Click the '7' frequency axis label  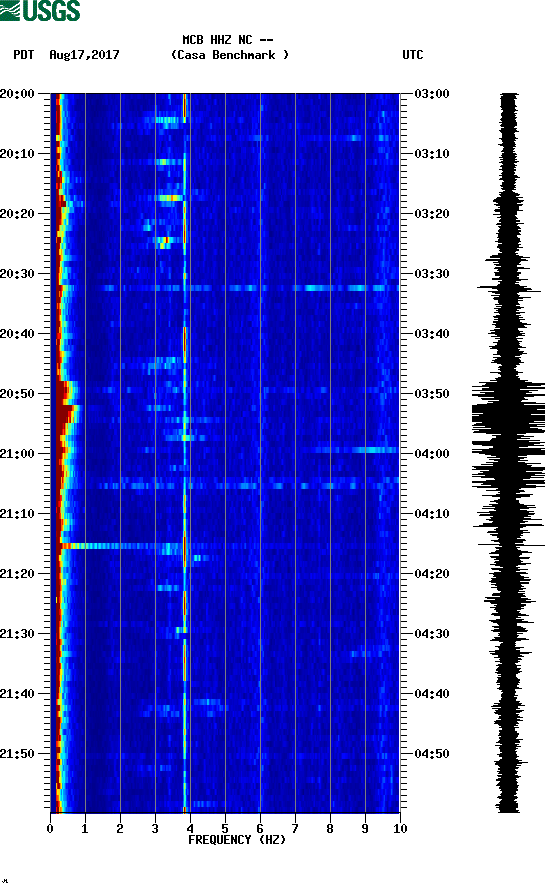[295, 829]
